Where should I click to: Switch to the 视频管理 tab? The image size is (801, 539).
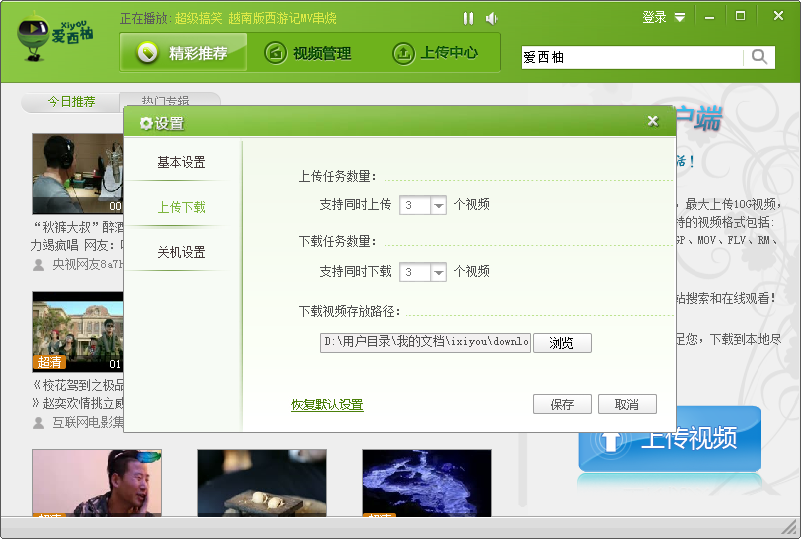click(x=308, y=53)
